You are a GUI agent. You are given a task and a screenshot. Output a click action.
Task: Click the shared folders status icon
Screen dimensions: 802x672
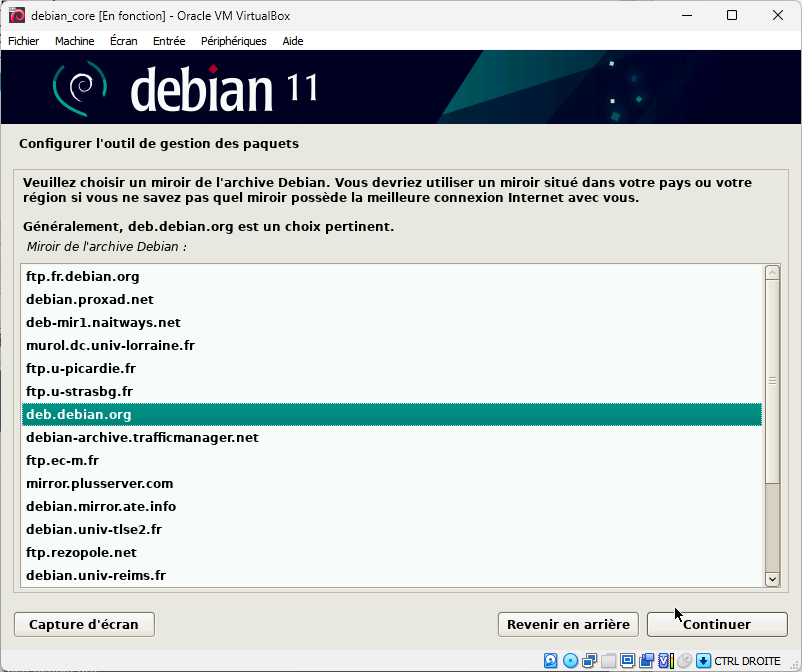(608, 661)
